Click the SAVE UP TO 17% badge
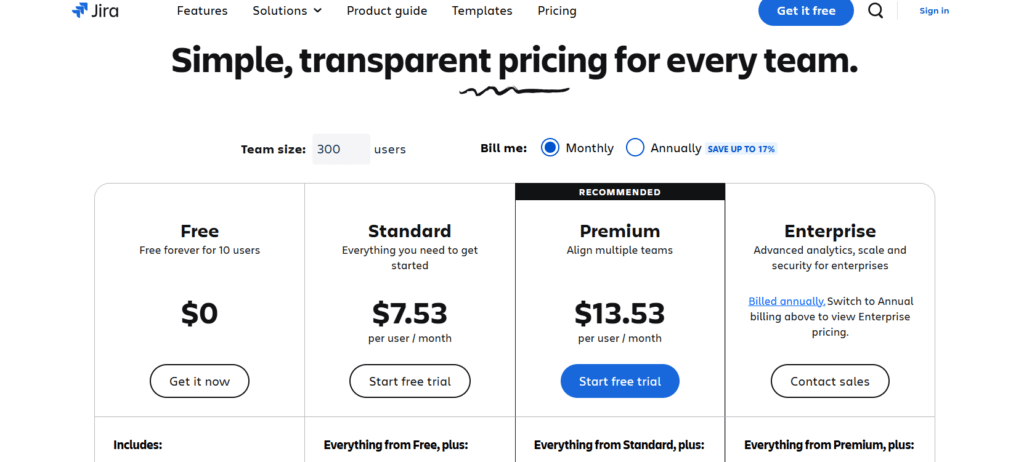 [x=741, y=149]
